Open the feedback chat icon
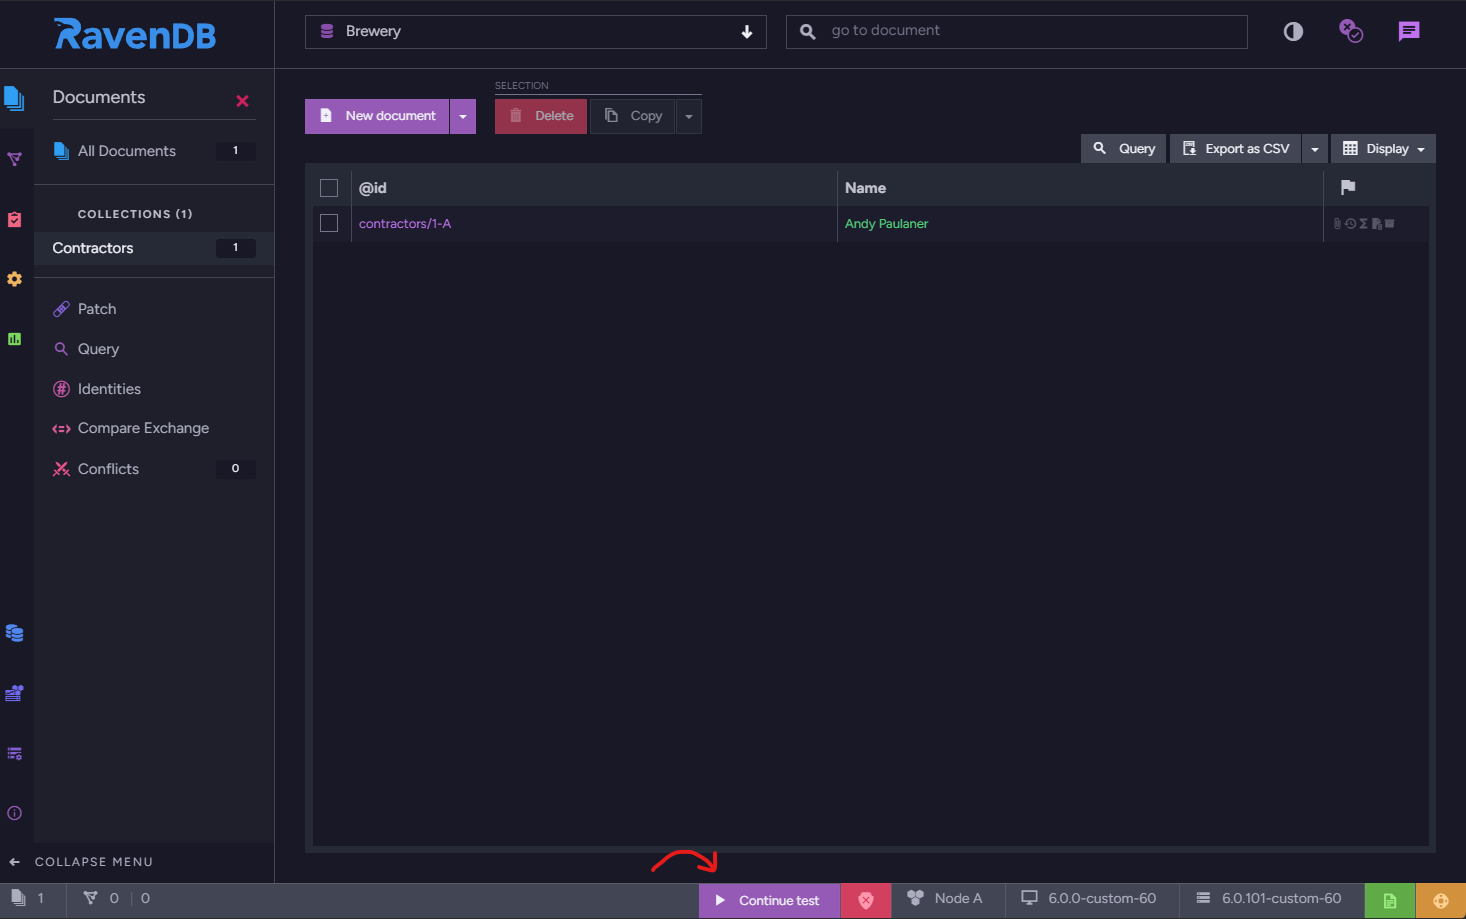The height and width of the screenshot is (919, 1466). [1409, 31]
